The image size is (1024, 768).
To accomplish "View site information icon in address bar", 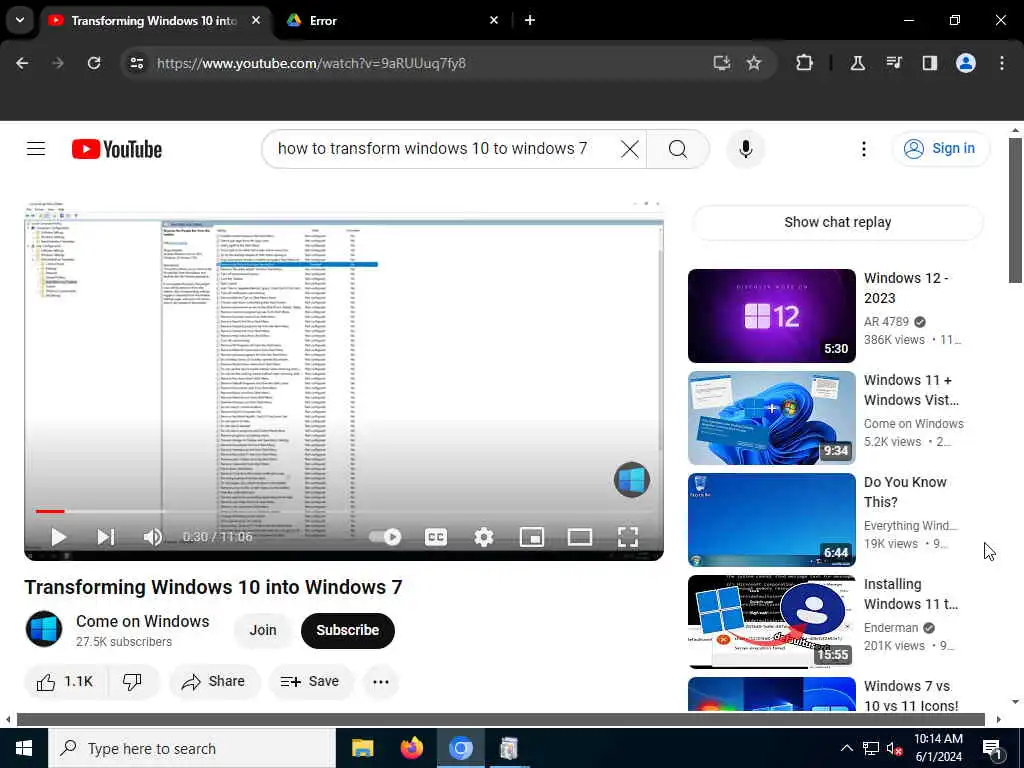I will pos(136,63).
